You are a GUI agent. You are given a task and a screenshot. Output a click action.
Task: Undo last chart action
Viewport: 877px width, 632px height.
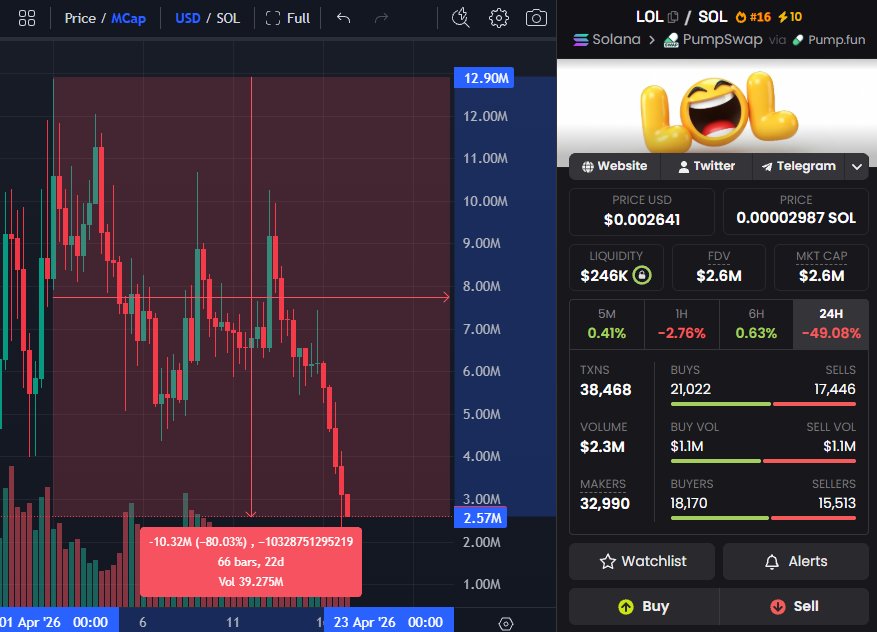click(x=343, y=18)
